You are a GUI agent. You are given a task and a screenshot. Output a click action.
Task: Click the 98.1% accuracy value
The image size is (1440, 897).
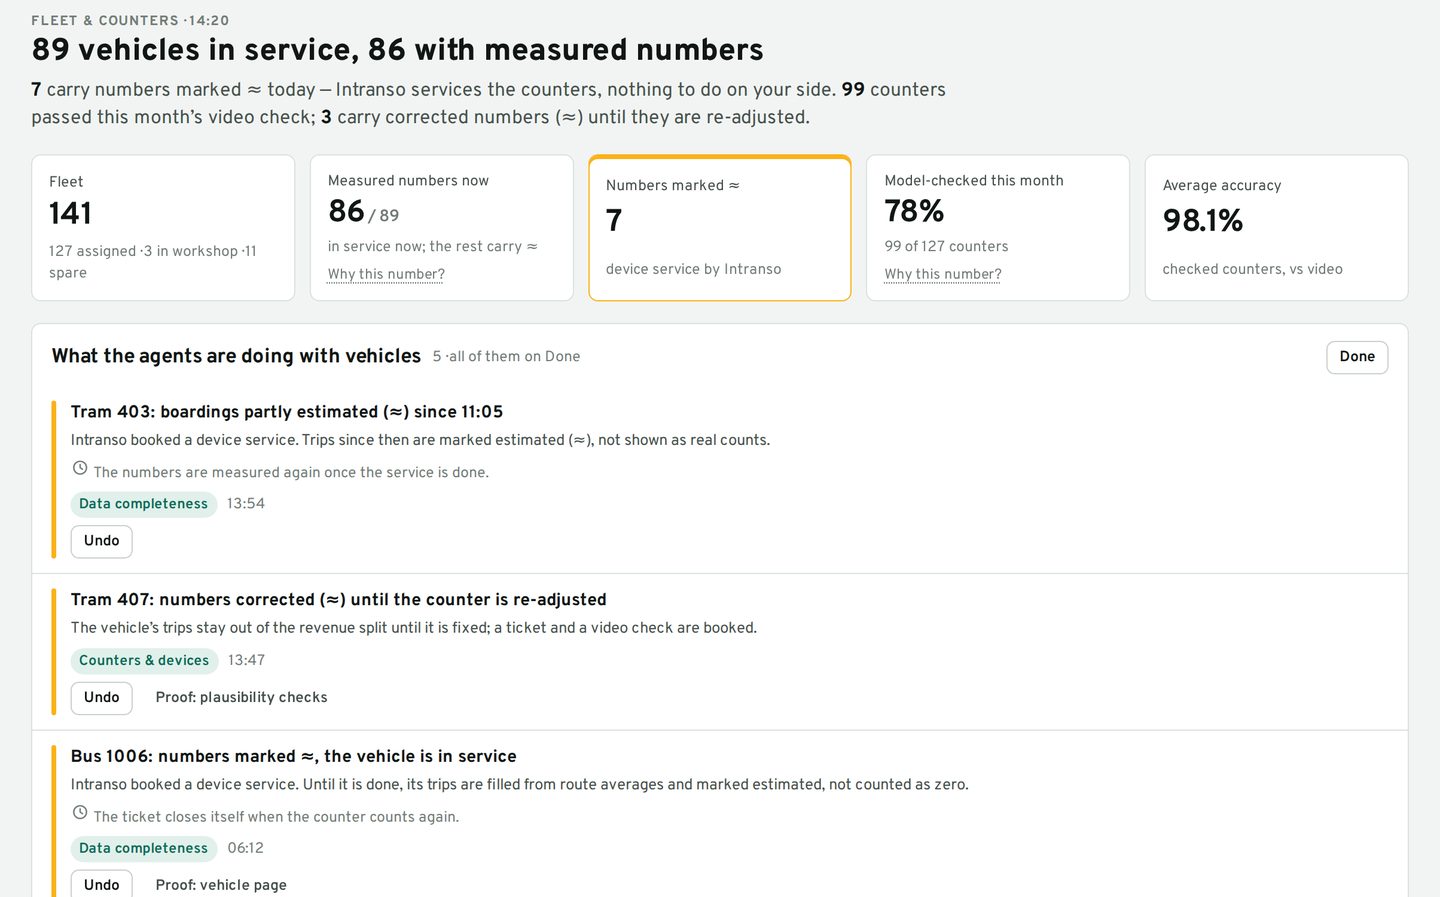tap(1203, 220)
